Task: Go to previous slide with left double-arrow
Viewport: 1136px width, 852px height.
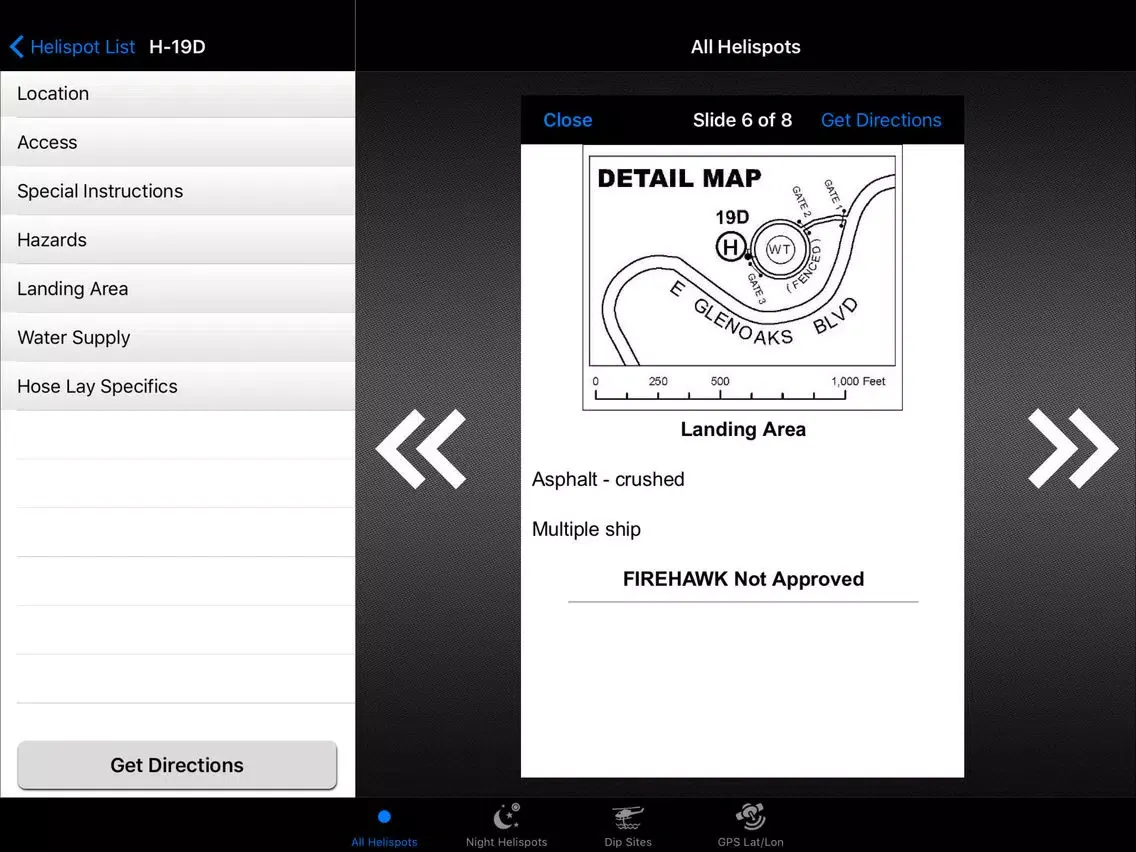Action: point(421,448)
